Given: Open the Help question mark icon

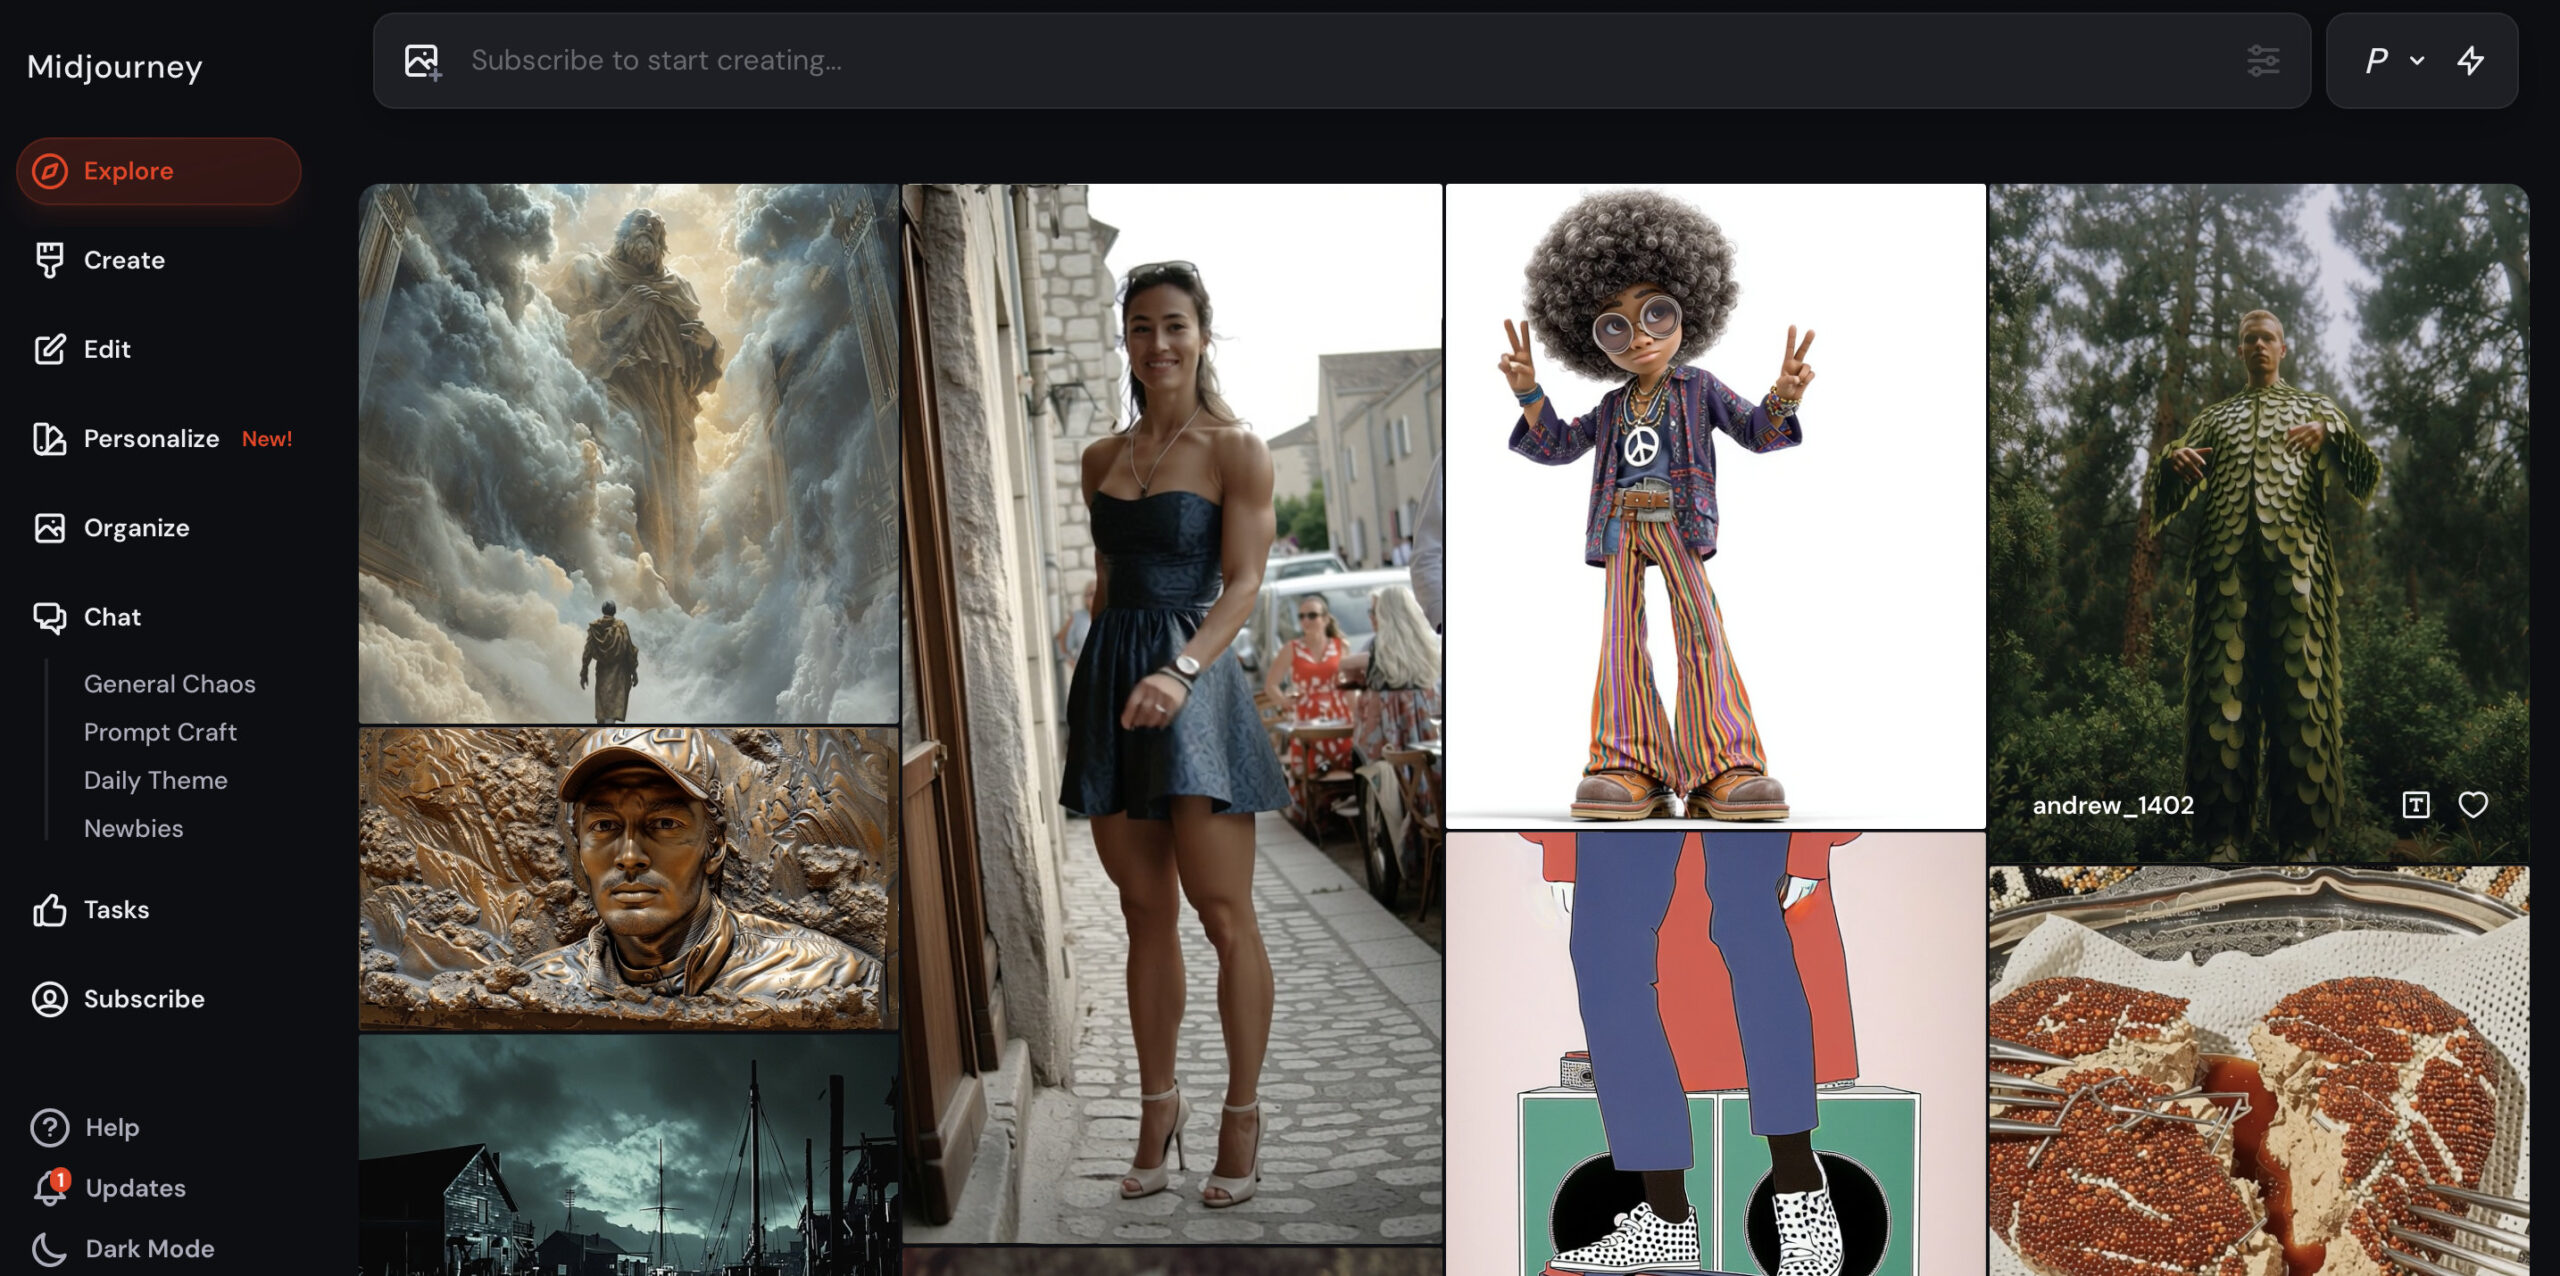Looking at the screenshot, I should [x=50, y=1127].
